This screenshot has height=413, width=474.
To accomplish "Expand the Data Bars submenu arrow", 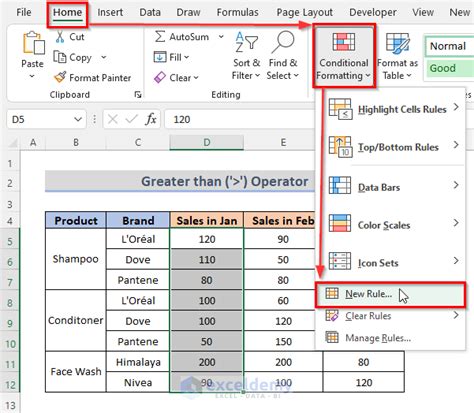I will 456,185.
